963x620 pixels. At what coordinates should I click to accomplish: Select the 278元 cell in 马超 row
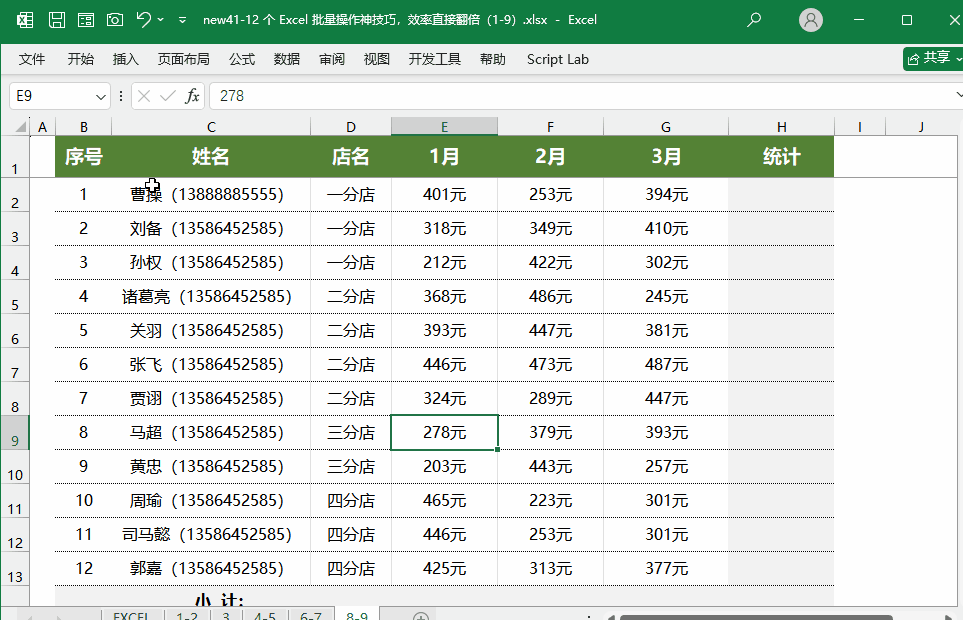point(444,433)
